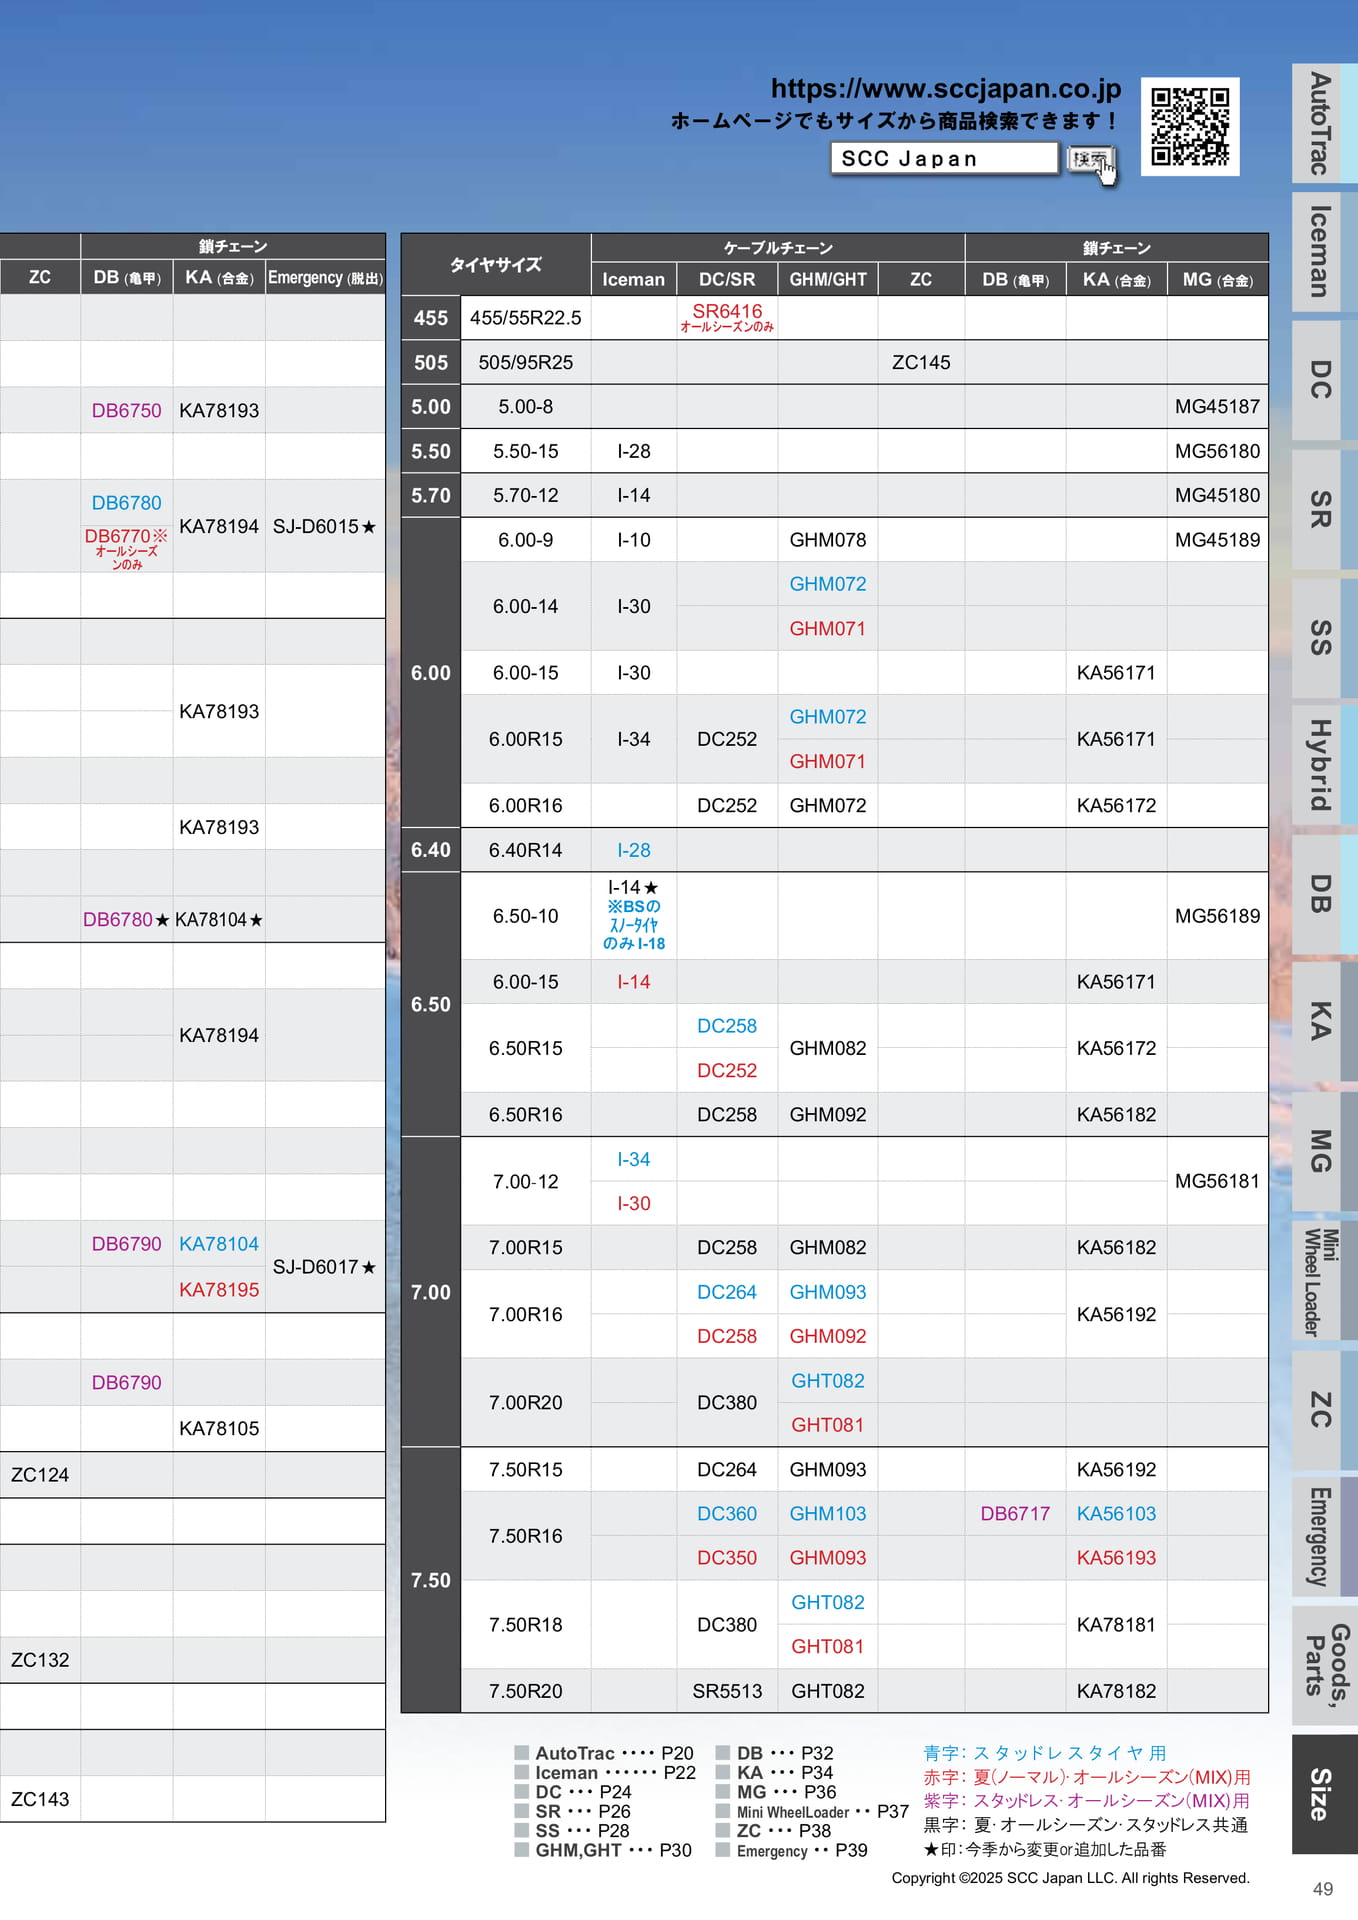Viewport: 1358px width, 1920px height.
Task: Select the red KA78195 cell
Action: pos(219,1290)
